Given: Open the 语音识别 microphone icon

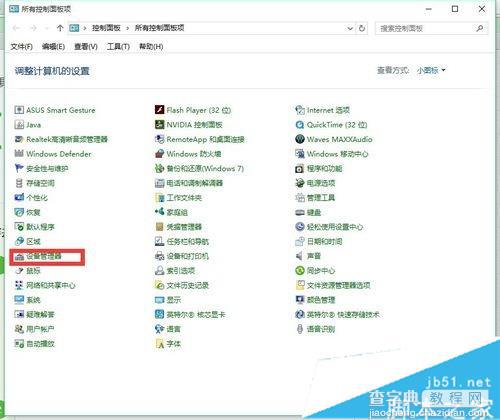Looking at the screenshot, I should pyautogui.click(x=300, y=329).
